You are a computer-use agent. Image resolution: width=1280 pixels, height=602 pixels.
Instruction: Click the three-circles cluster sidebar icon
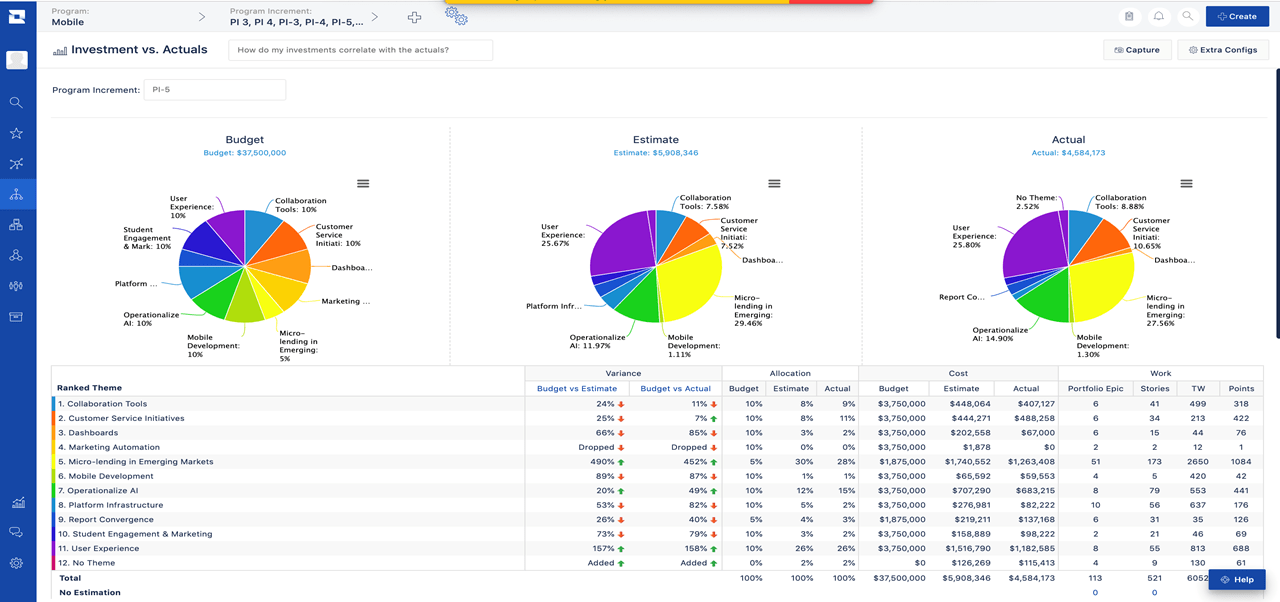point(16,255)
